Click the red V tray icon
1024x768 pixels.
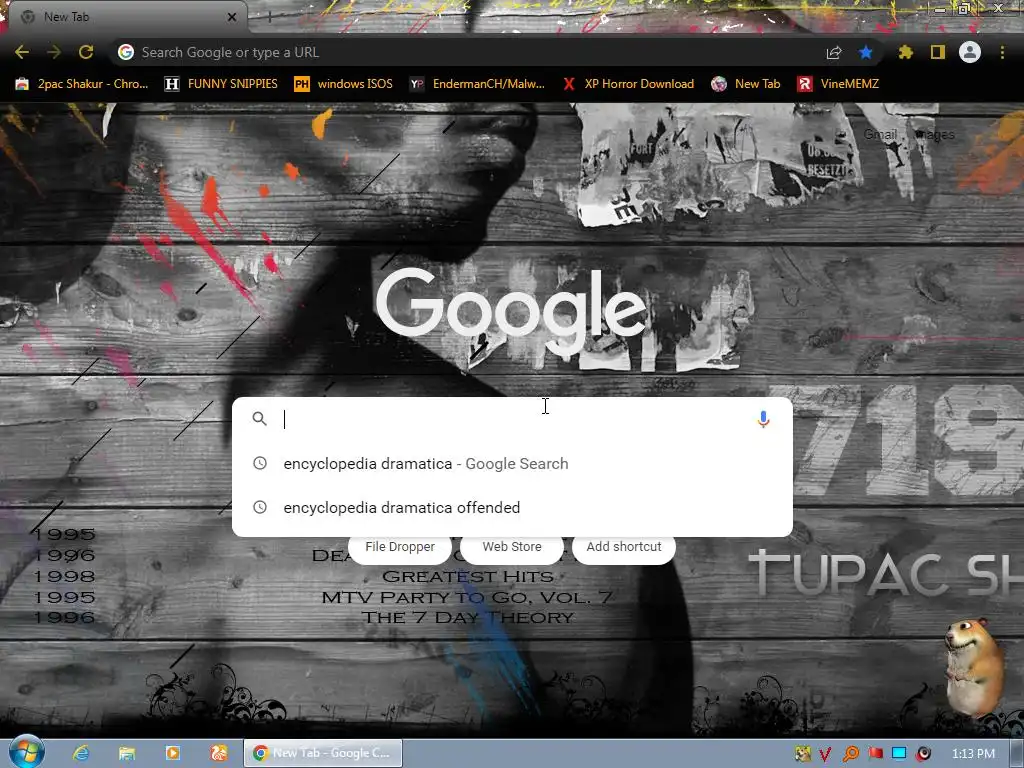click(825, 754)
